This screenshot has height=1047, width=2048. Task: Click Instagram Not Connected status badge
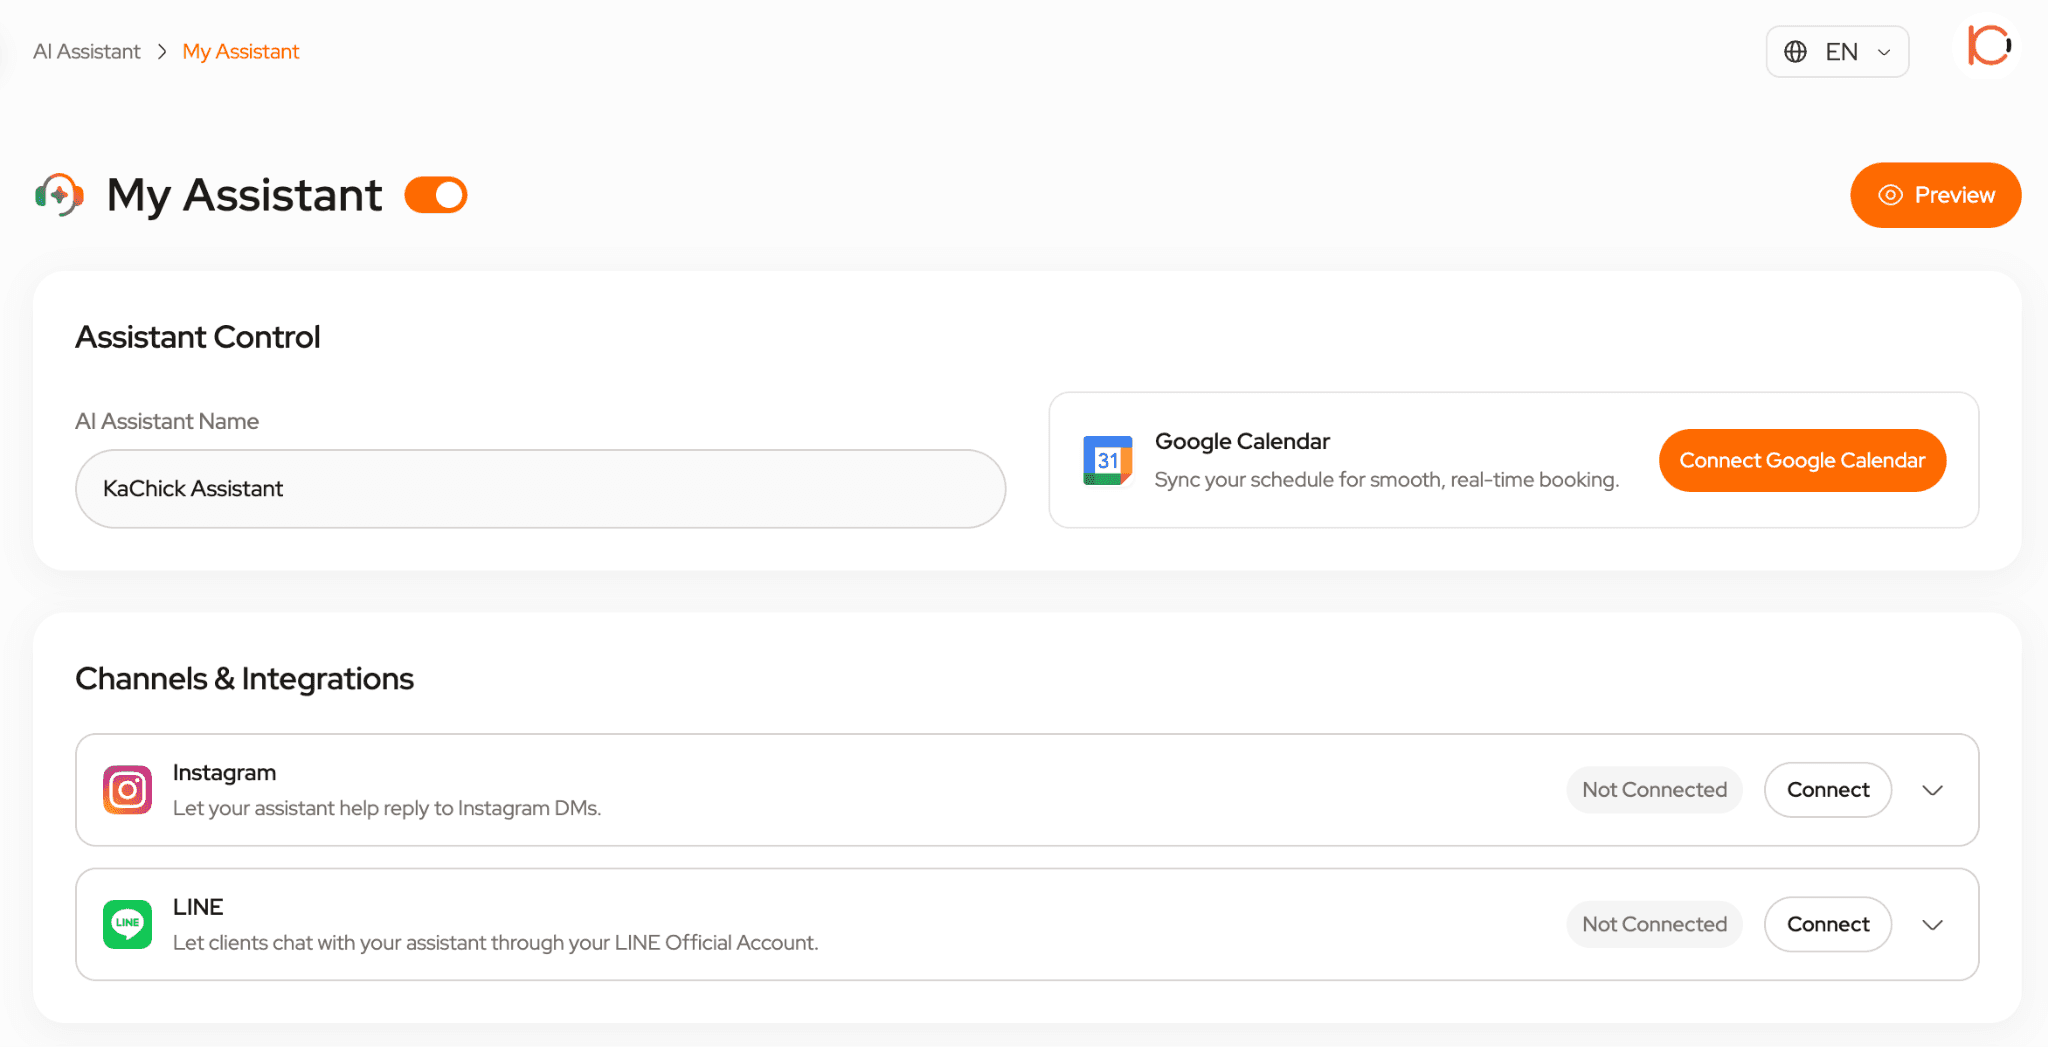(x=1654, y=790)
